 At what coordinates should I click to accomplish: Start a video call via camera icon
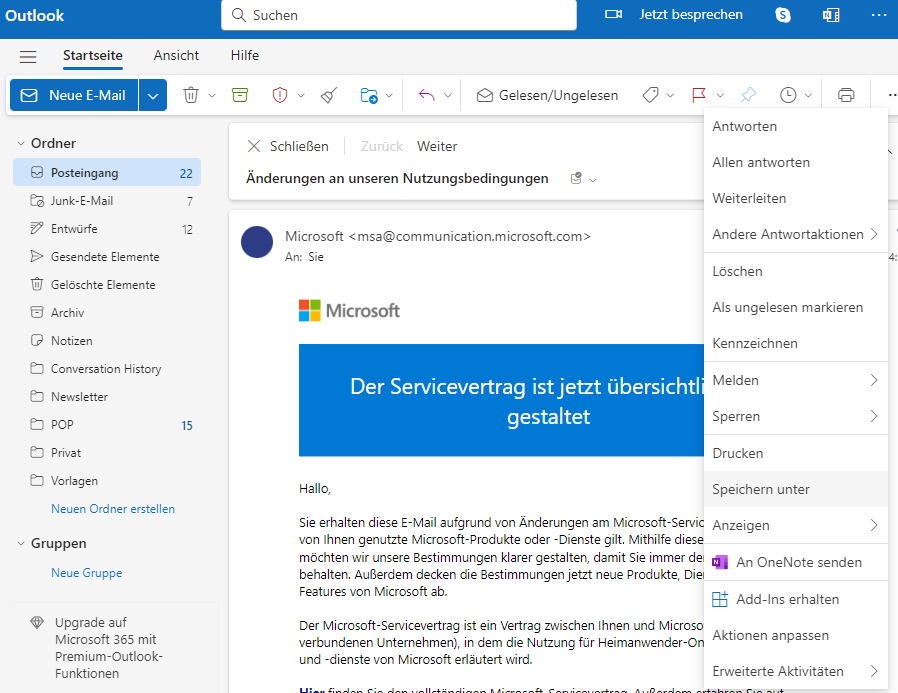613,14
